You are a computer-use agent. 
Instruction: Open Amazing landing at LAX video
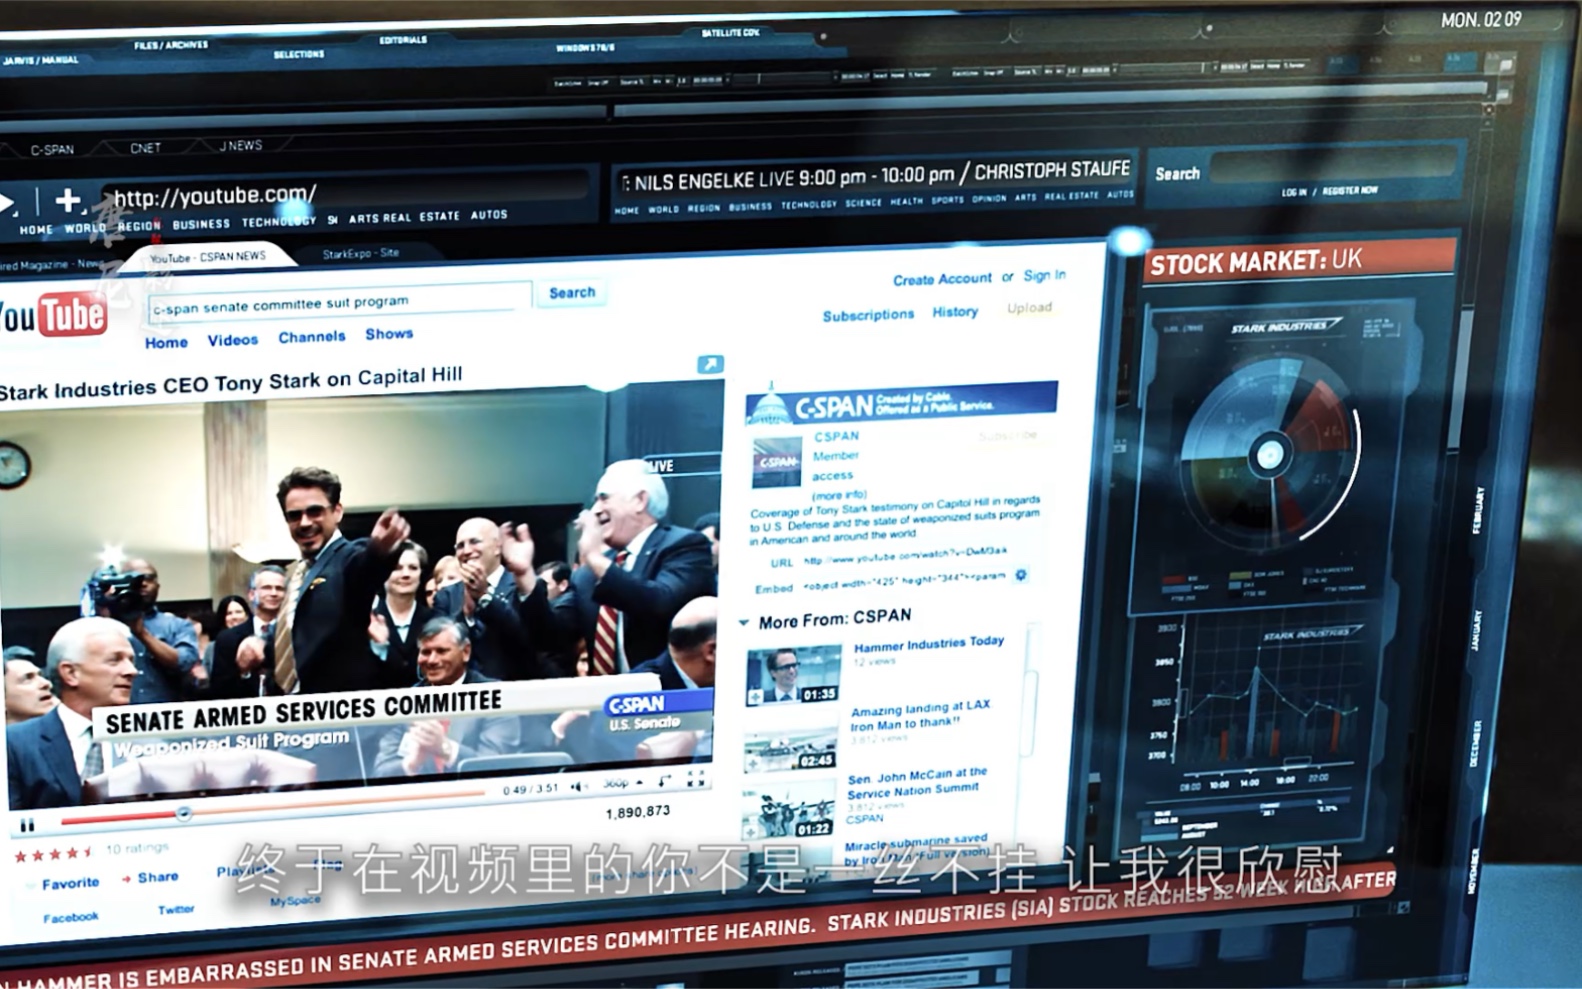pyautogui.click(x=920, y=714)
